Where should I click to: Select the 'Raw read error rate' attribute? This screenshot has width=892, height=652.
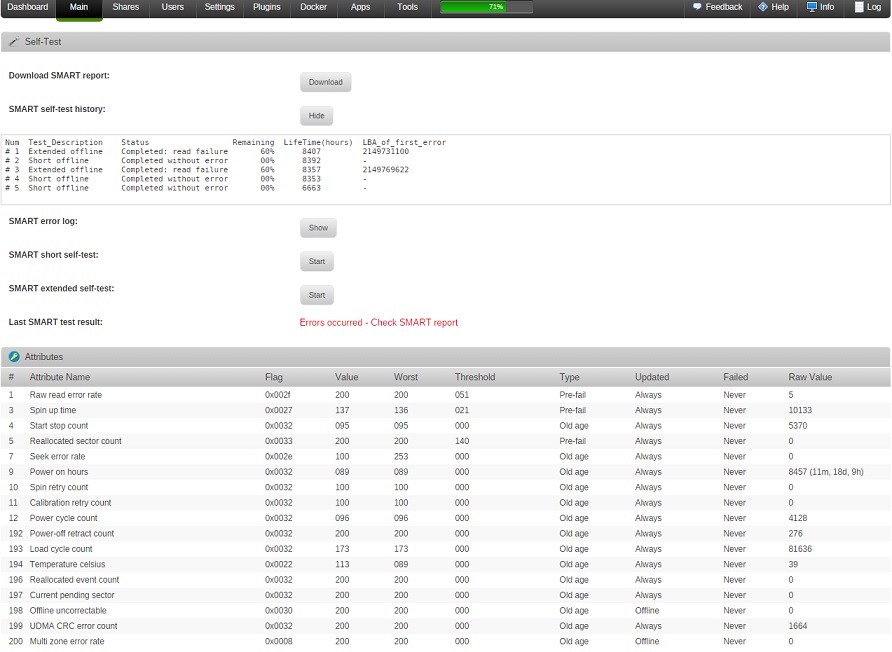66,395
